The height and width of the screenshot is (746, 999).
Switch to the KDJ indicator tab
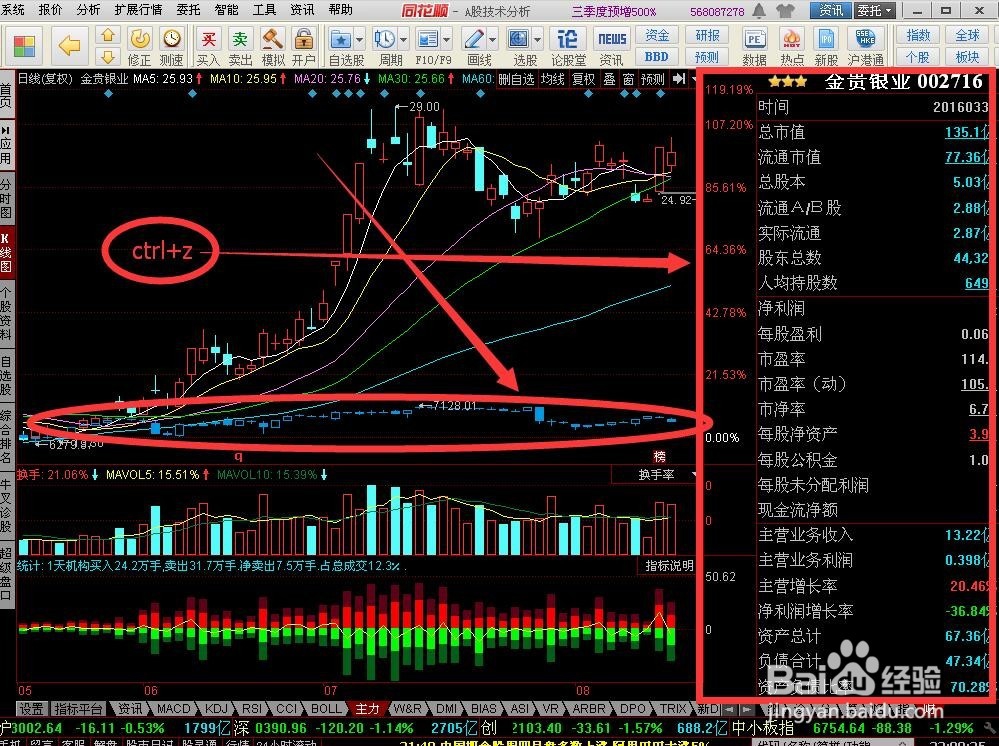(217, 708)
